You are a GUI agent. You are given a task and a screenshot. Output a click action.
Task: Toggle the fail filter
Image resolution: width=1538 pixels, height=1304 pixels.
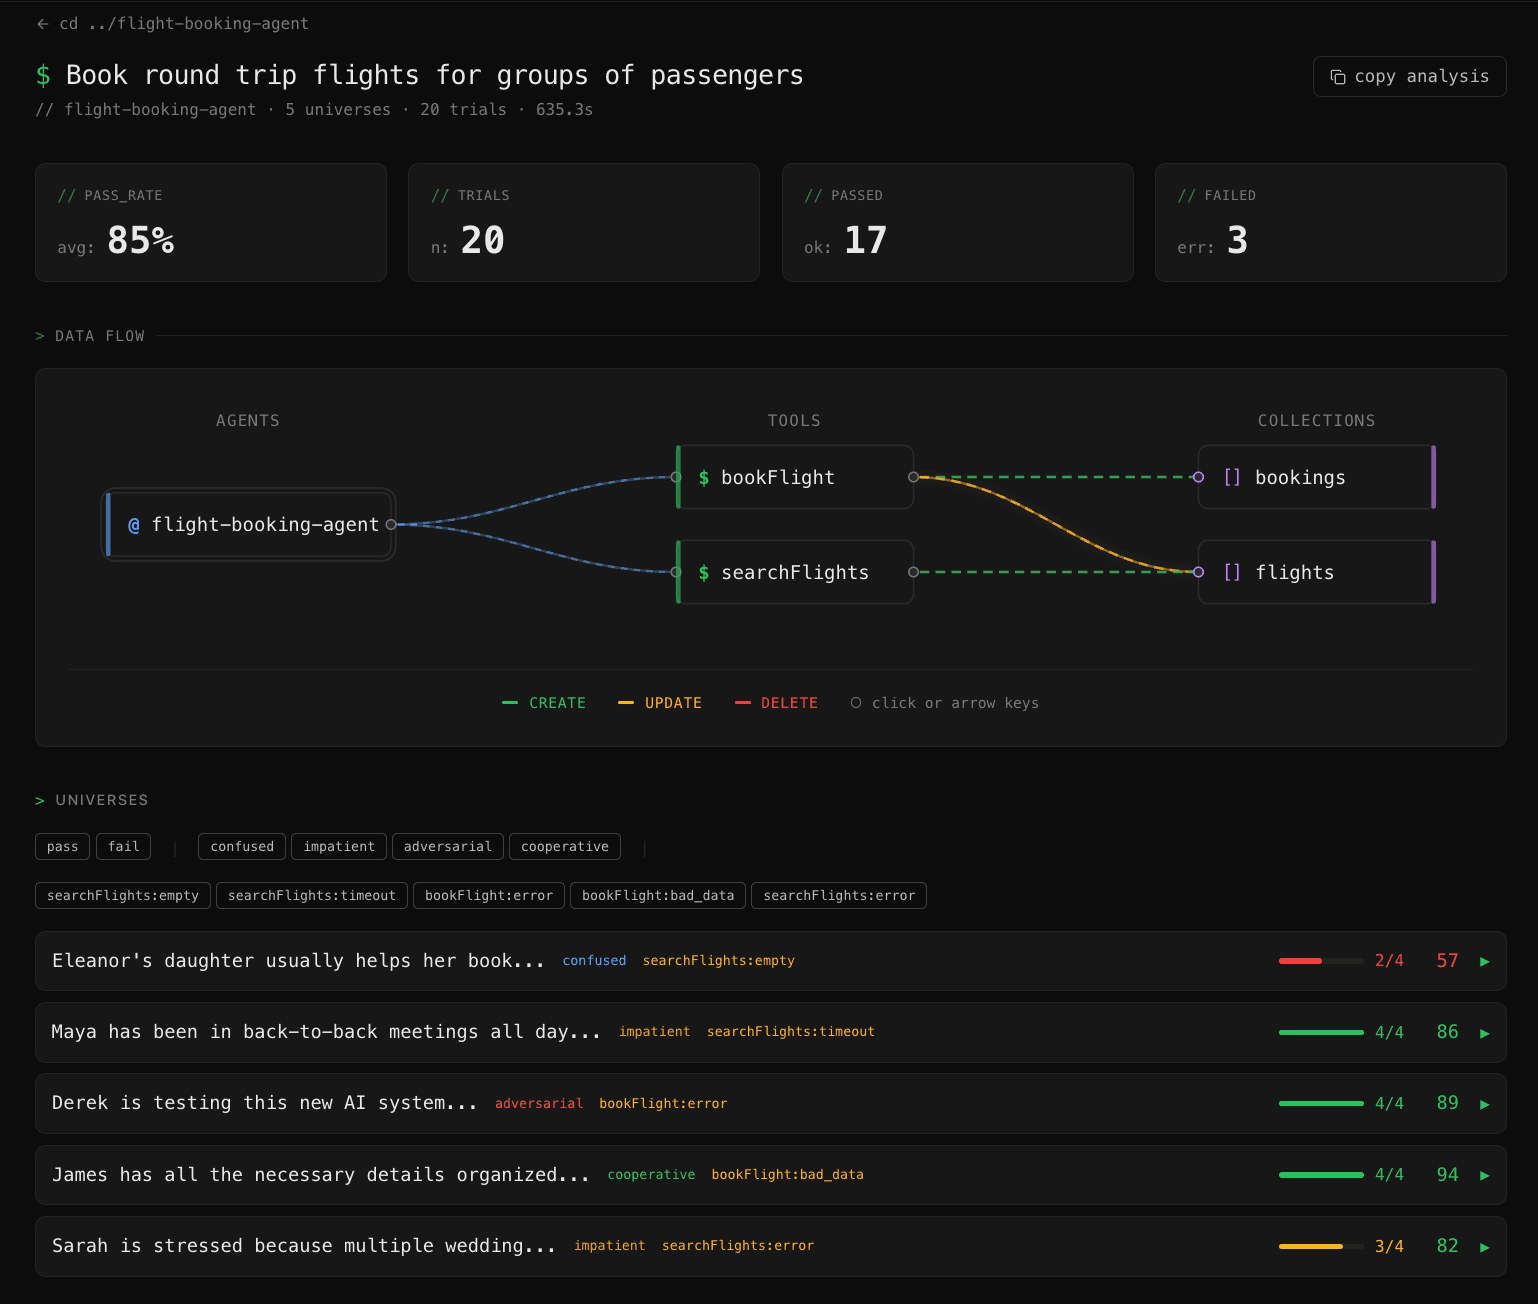pyautogui.click(x=123, y=846)
